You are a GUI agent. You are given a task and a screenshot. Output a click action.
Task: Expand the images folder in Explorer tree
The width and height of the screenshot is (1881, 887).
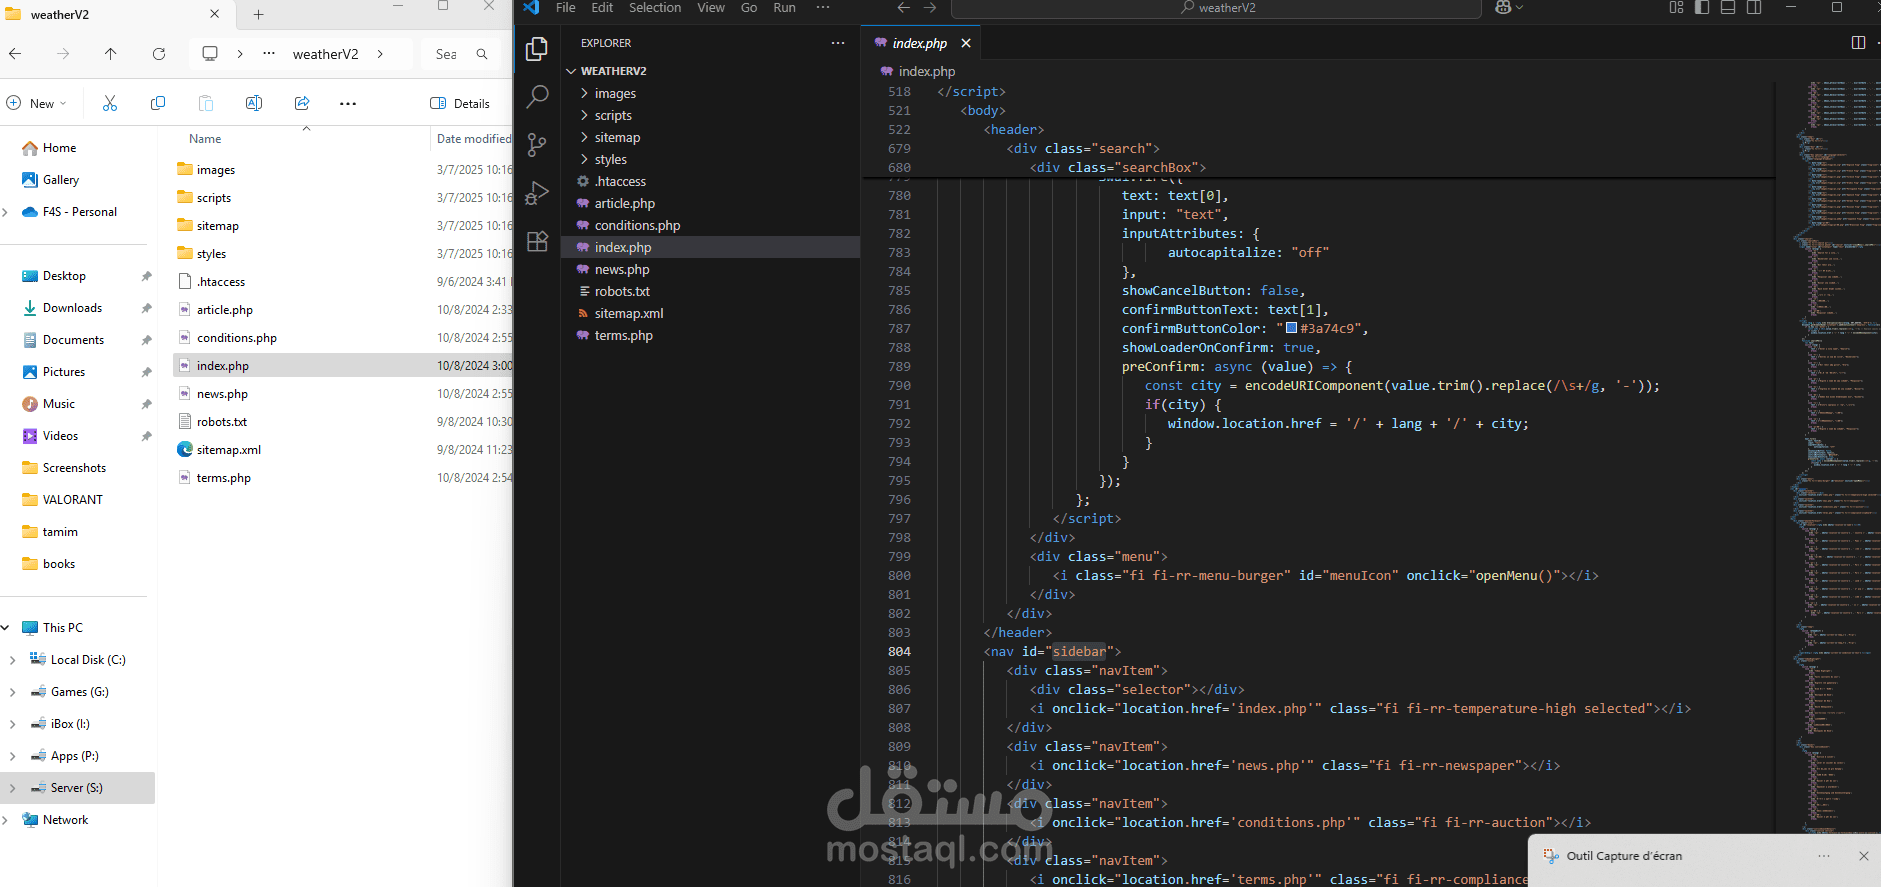click(614, 93)
